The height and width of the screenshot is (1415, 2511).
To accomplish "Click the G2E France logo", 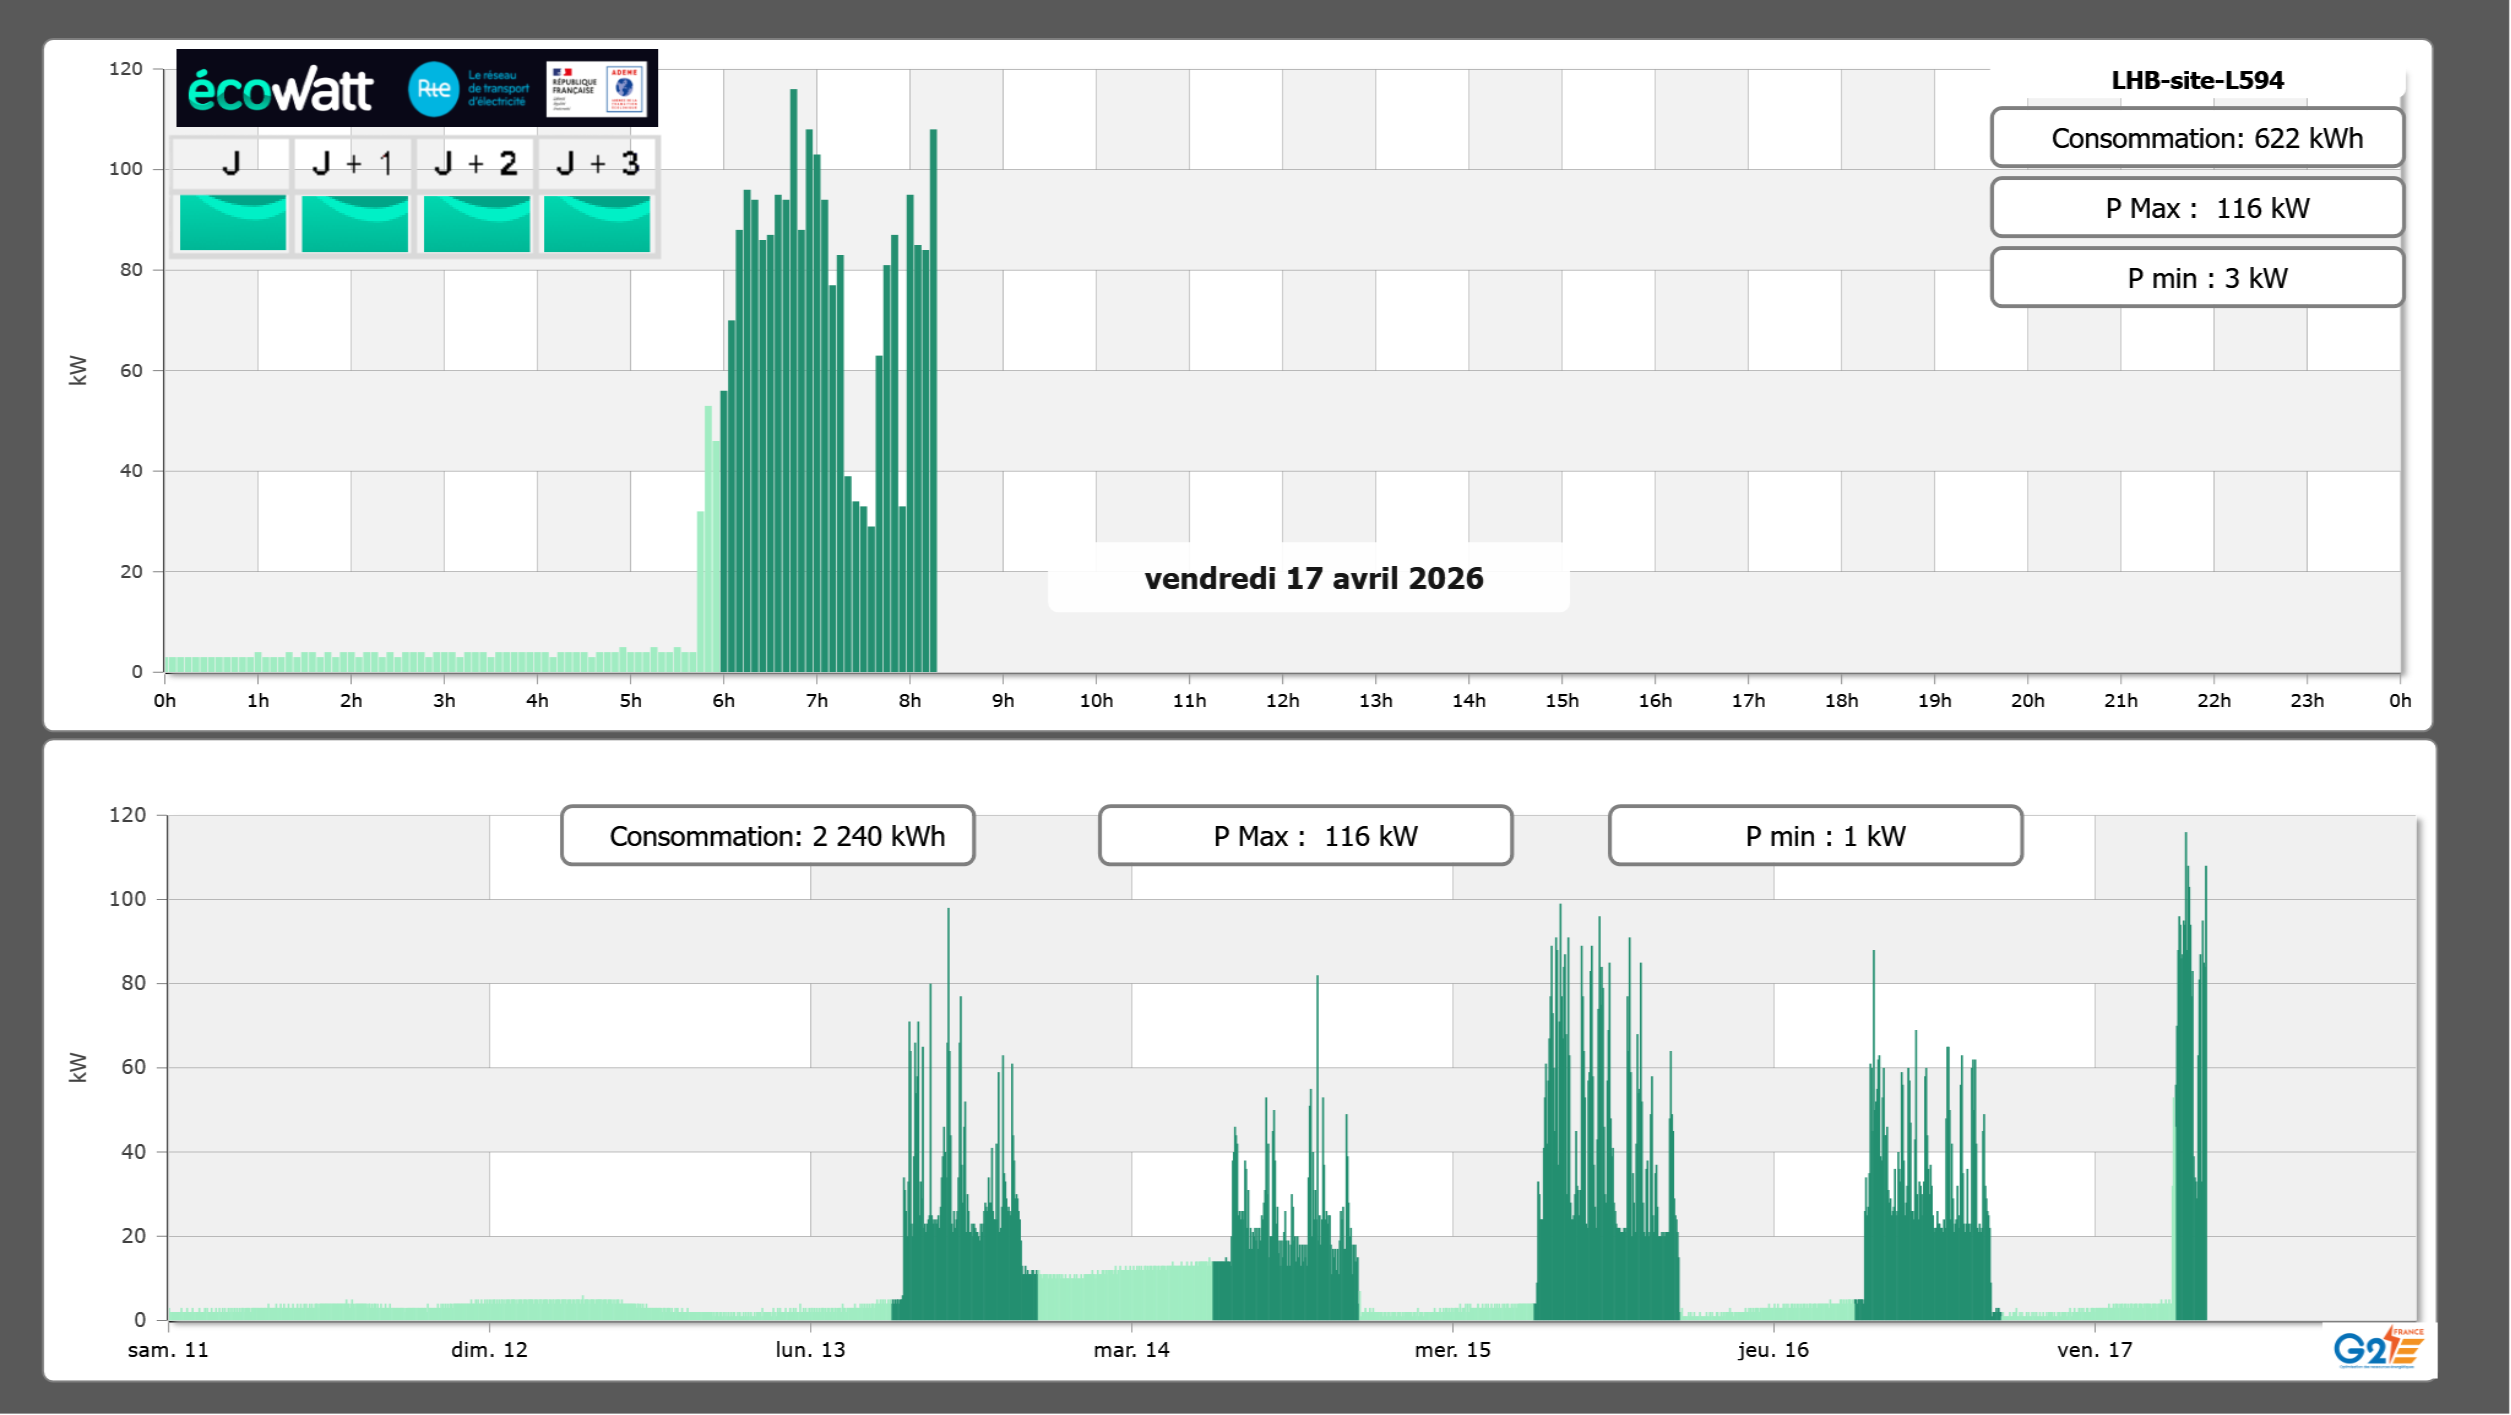I will click(x=2378, y=1349).
